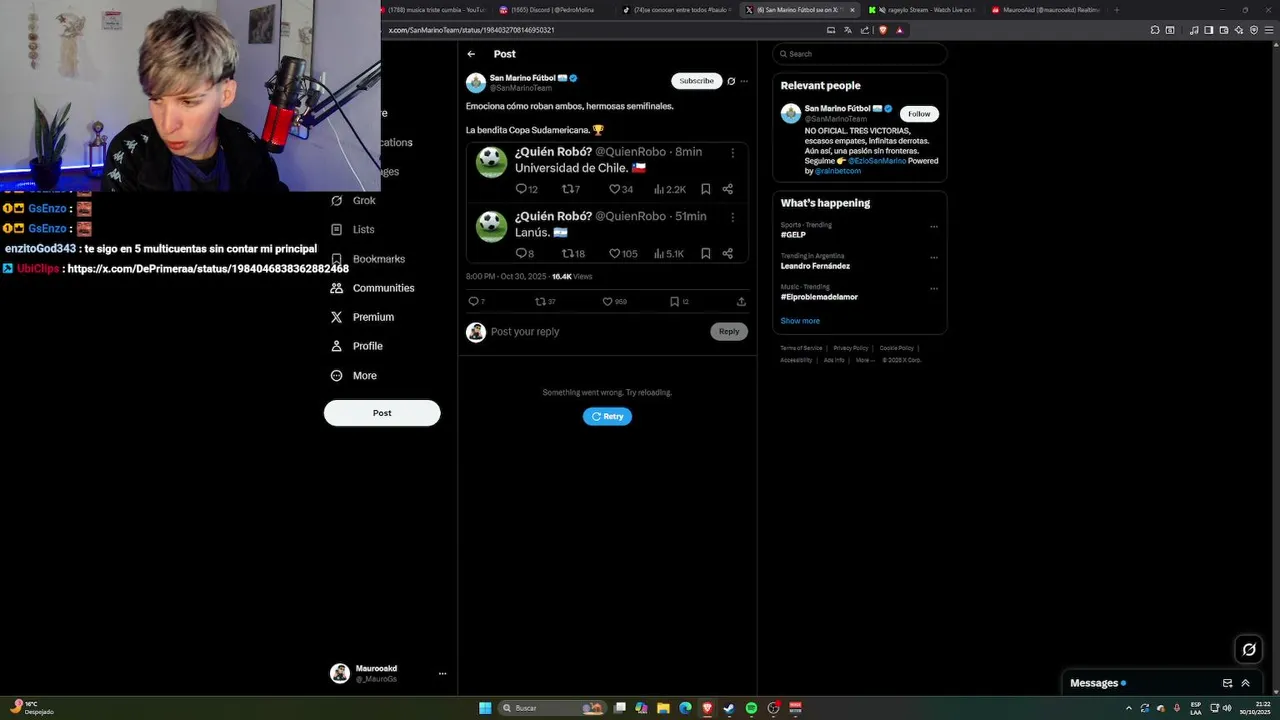This screenshot has width=1280, height=720.
Task: Follow San Marino Fútbol in Relevant people
Action: (x=919, y=114)
